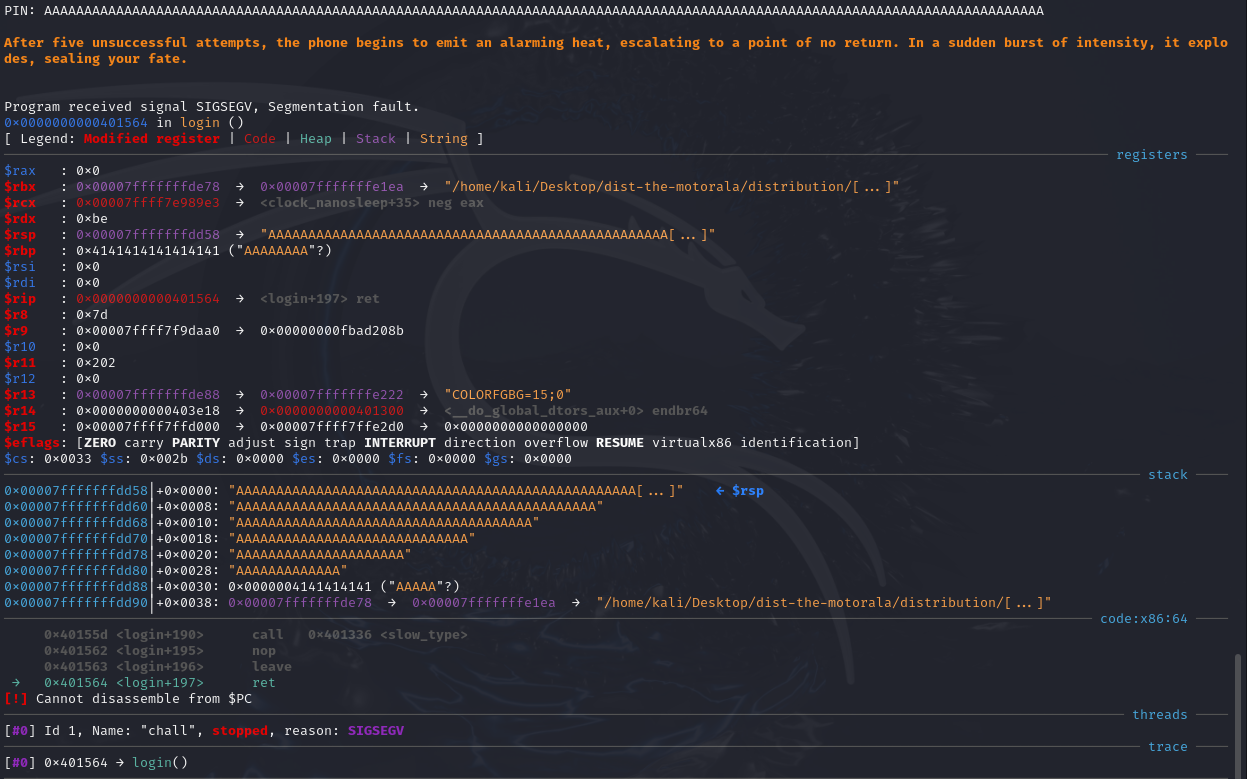Image resolution: width=1247 pixels, height=779 pixels.
Task: Click "[!] Cannot disassemble from $PC" message
Action: pyautogui.click(x=128, y=699)
